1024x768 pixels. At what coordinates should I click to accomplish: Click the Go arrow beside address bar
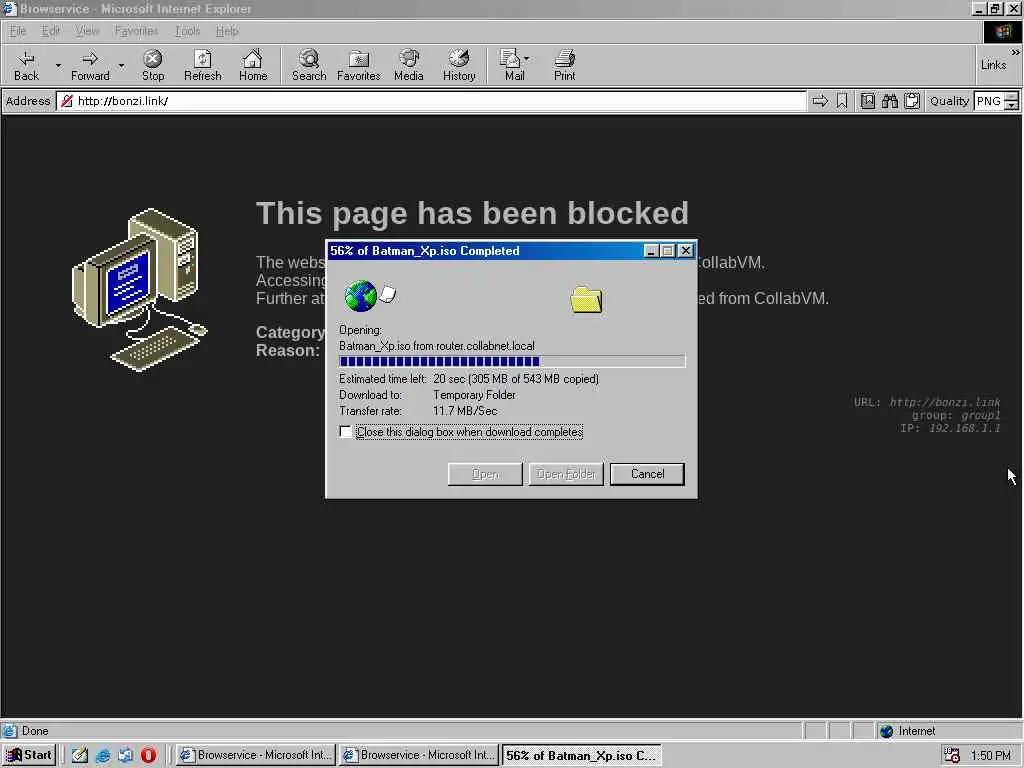coord(820,101)
